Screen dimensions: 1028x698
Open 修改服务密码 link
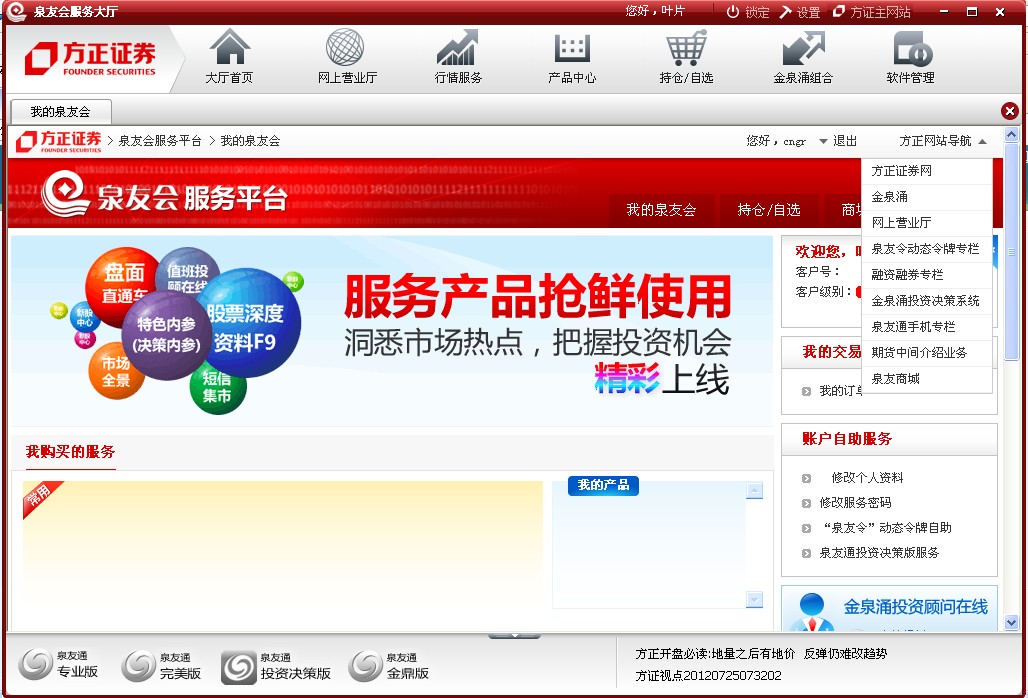[855, 503]
